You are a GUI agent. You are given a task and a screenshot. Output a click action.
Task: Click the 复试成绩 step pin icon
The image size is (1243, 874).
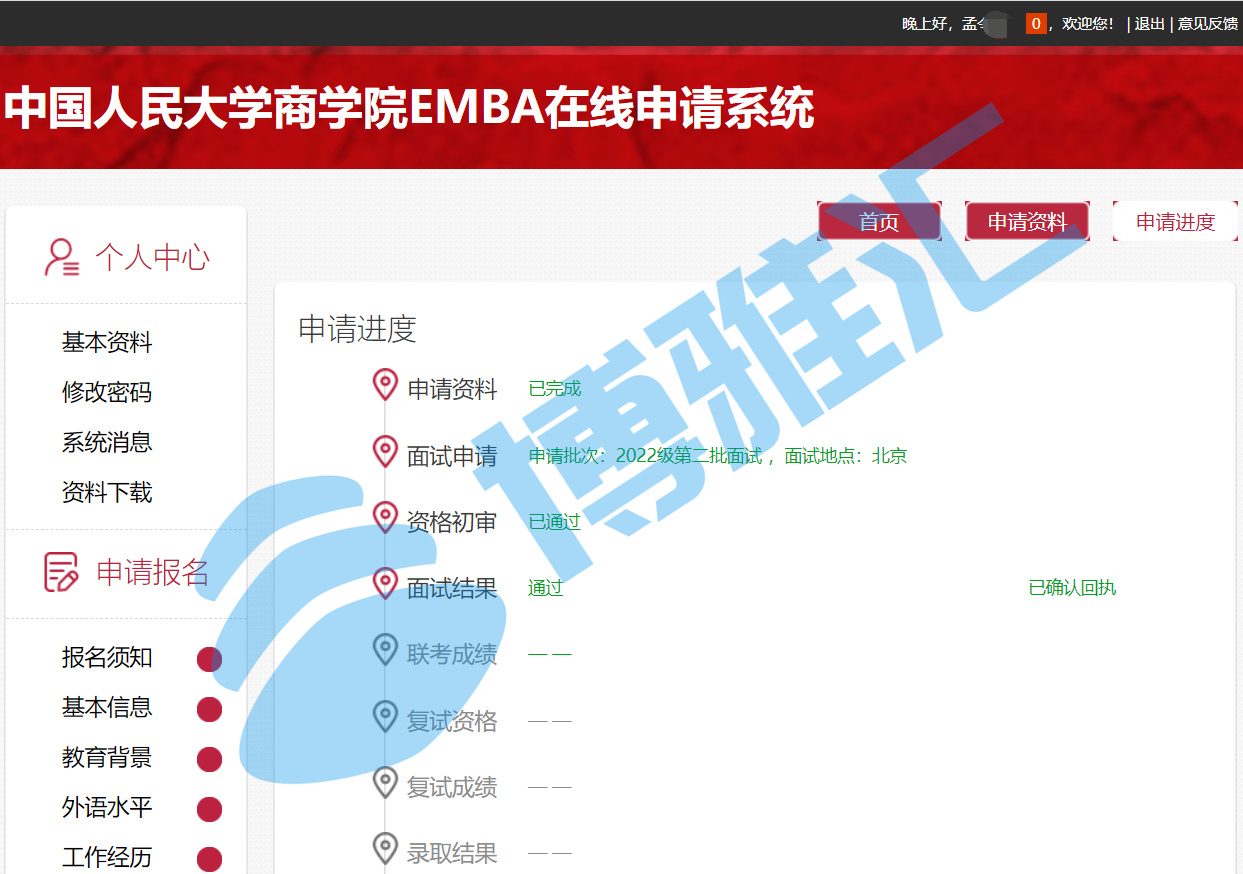click(x=385, y=782)
